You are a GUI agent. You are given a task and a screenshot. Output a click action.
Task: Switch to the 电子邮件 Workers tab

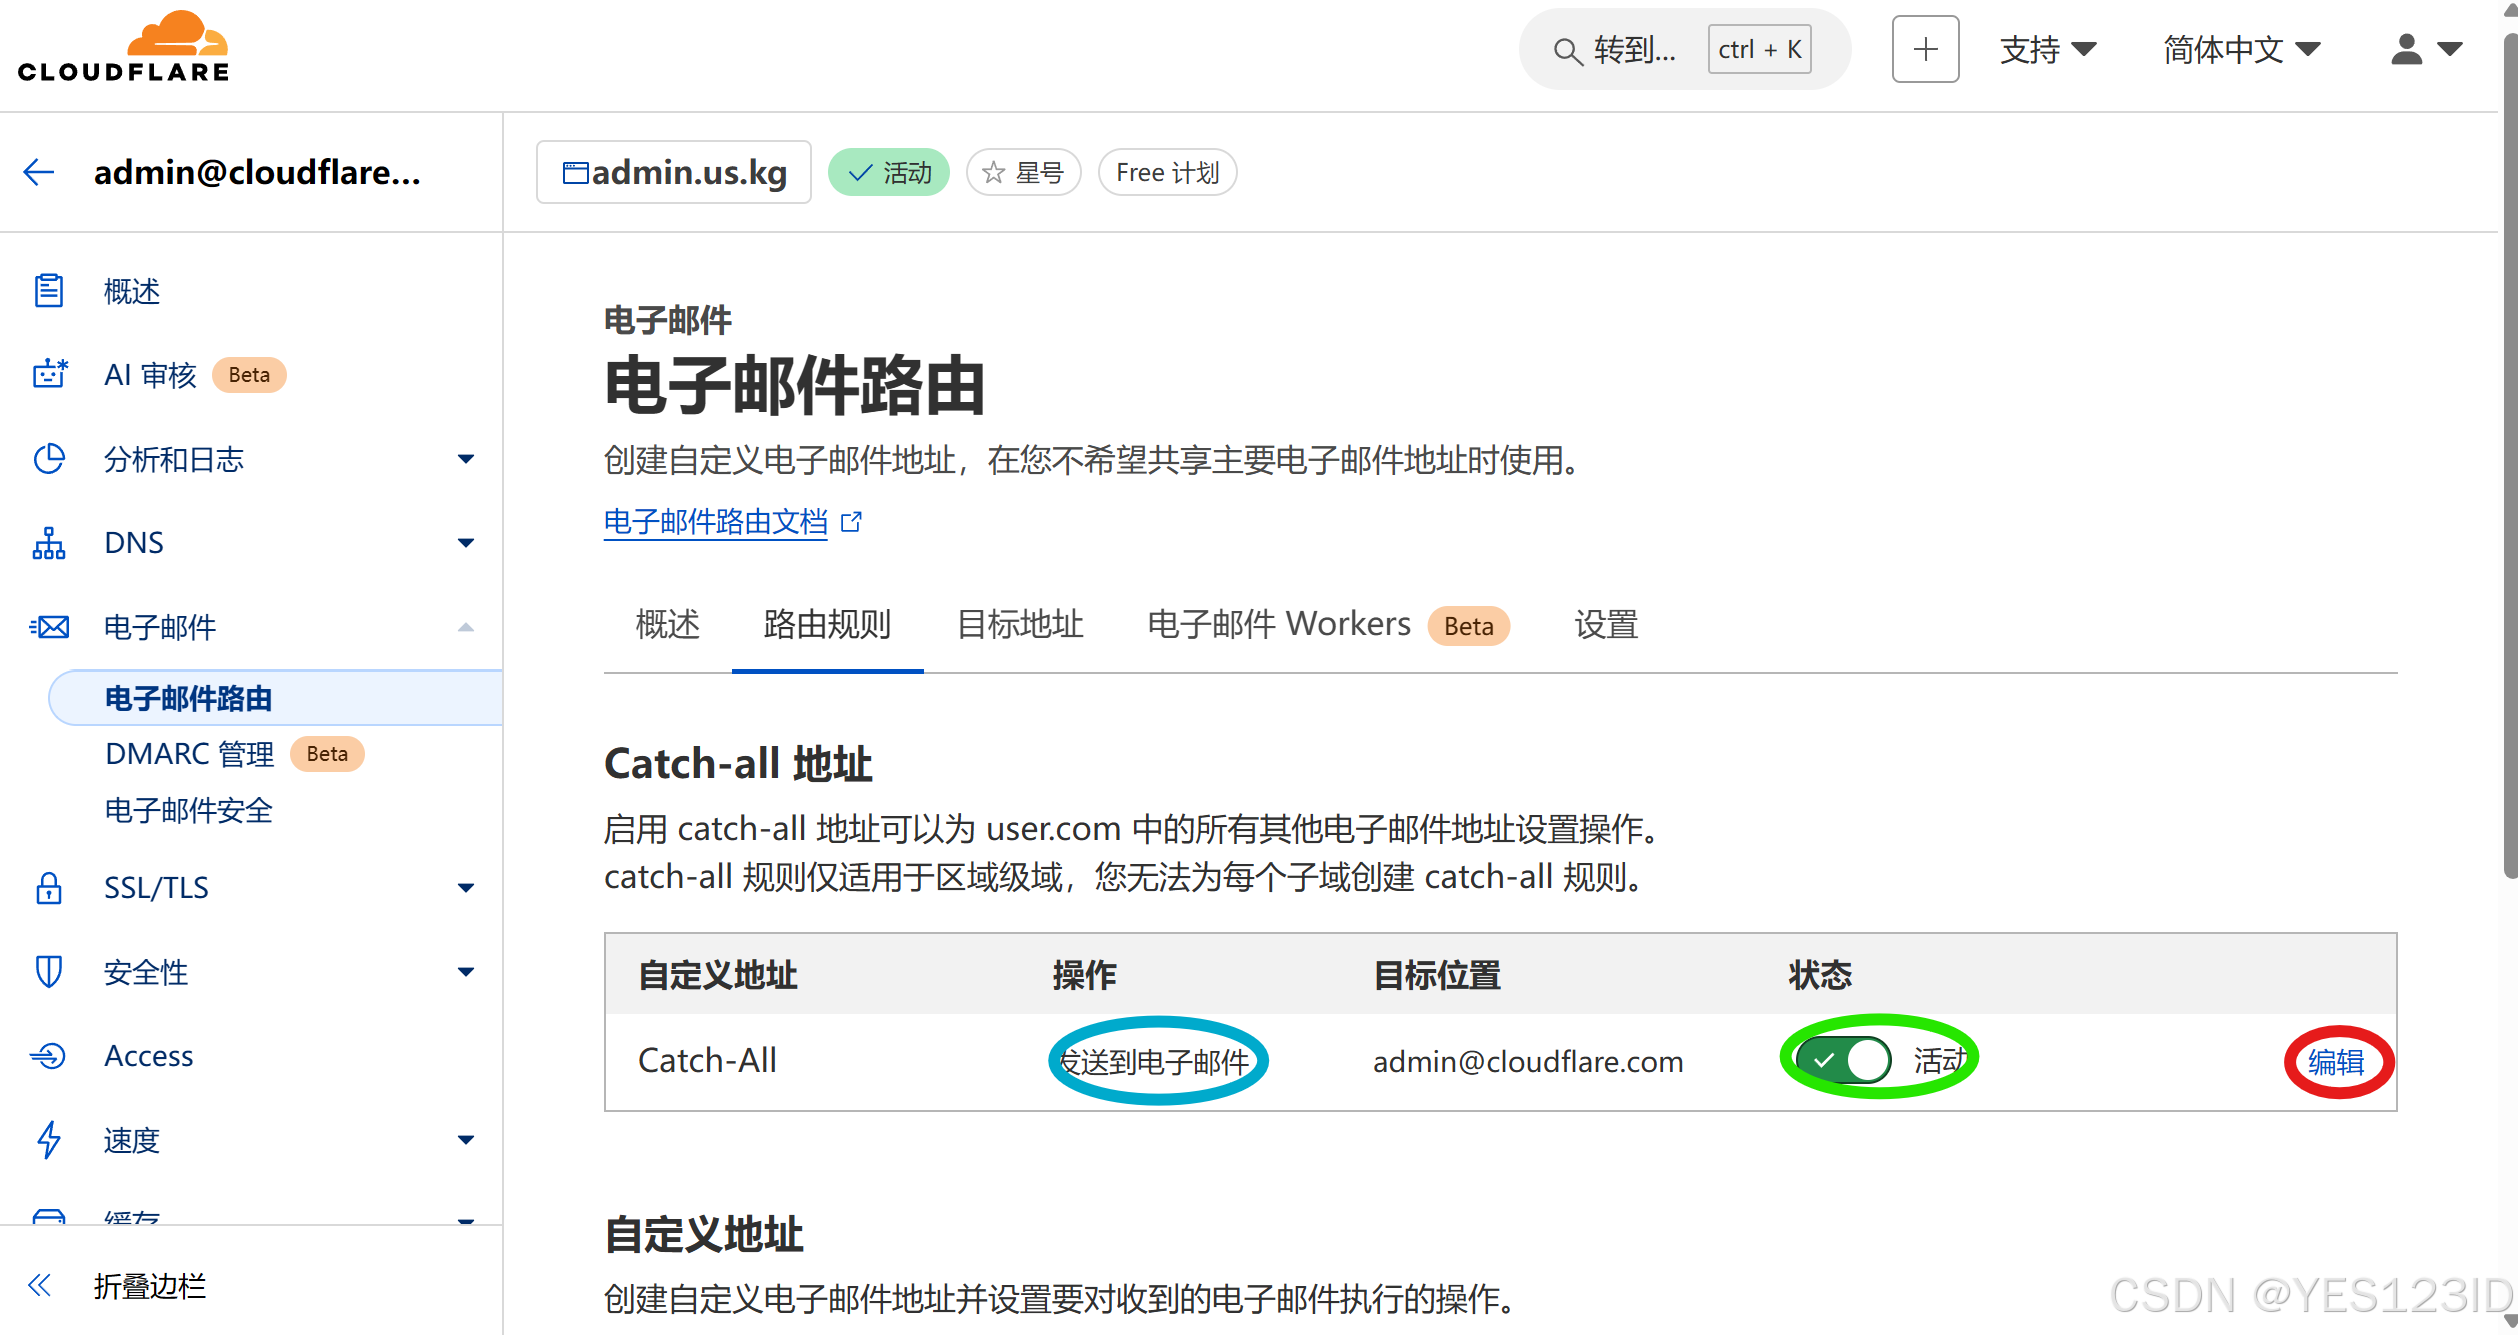click(1278, 625)
